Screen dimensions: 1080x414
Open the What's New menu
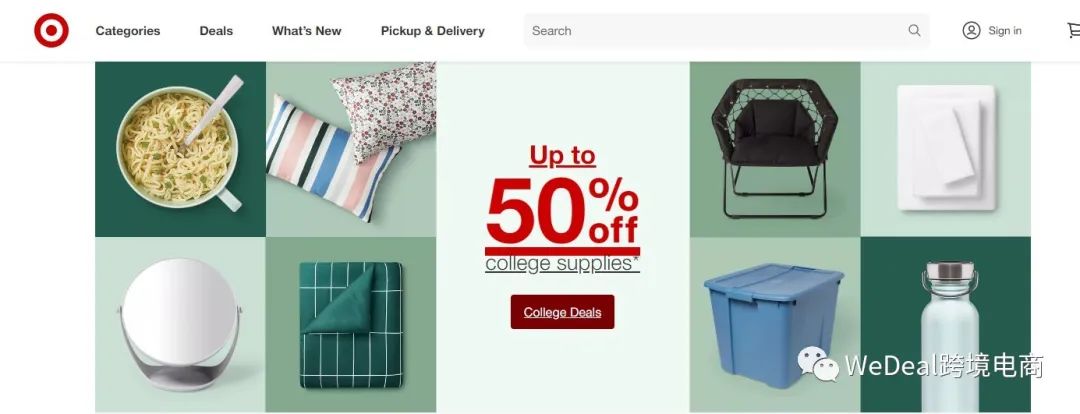pos(307,31)
